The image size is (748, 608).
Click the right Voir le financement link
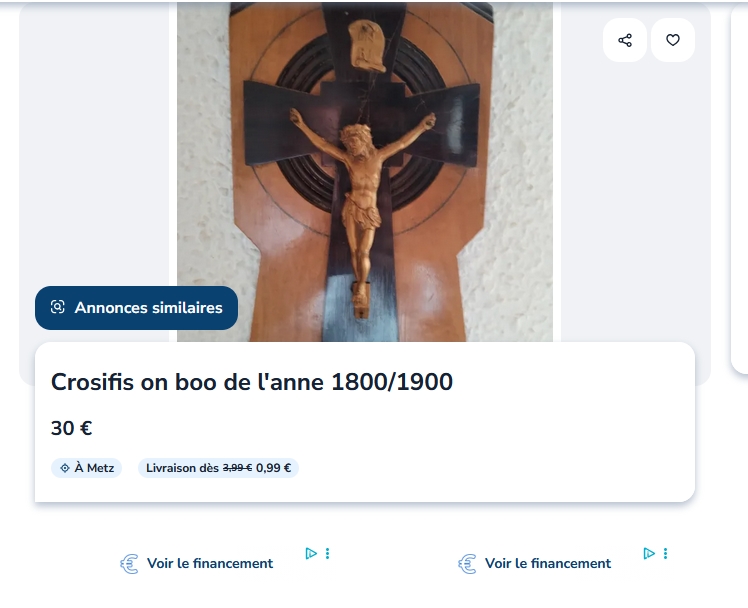(x=548, y=564)
